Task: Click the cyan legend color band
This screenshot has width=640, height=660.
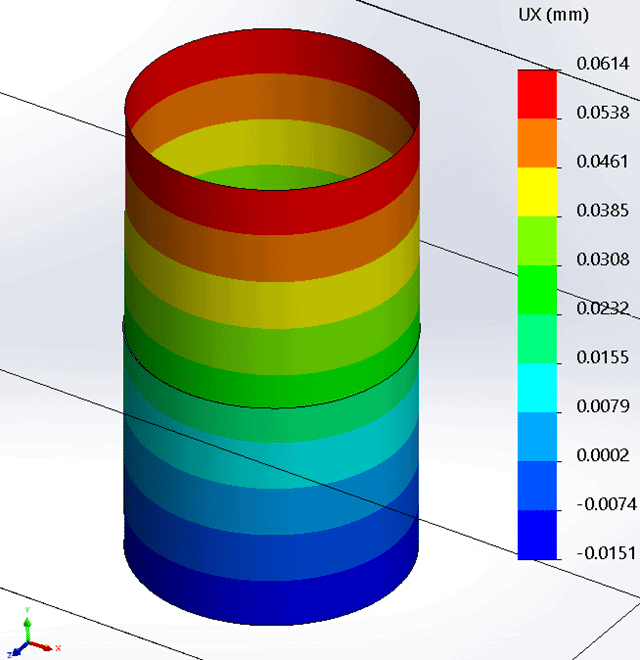Action: coord(537,387)
